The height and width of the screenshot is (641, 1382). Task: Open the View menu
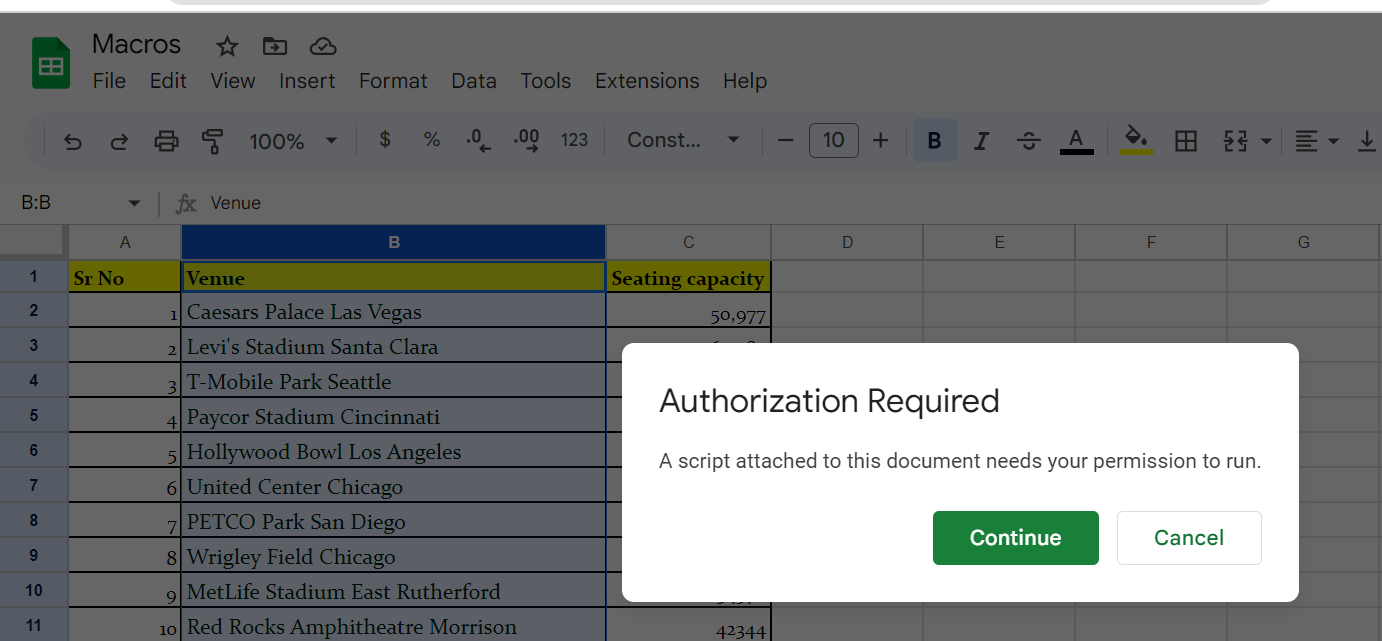click(x=233, y=81)
